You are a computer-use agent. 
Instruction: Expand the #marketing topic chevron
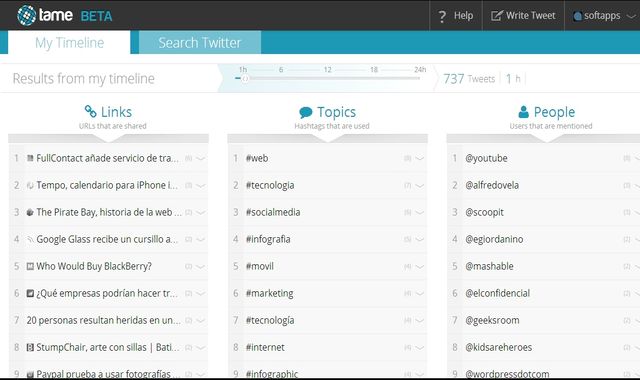click(420, 293)
